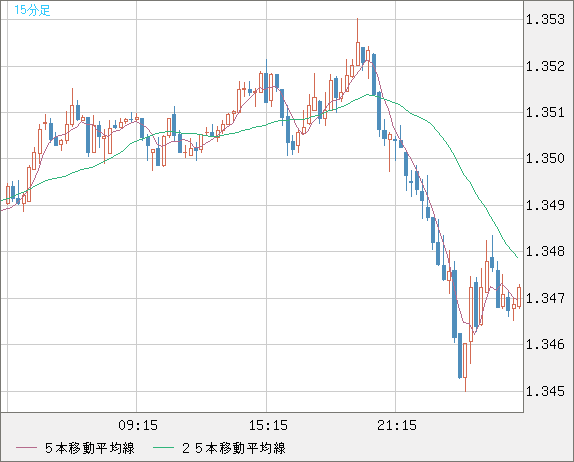Click the 25本移動平均線 legend label
This screenshot has width=574, height=462.
point(234,448)
